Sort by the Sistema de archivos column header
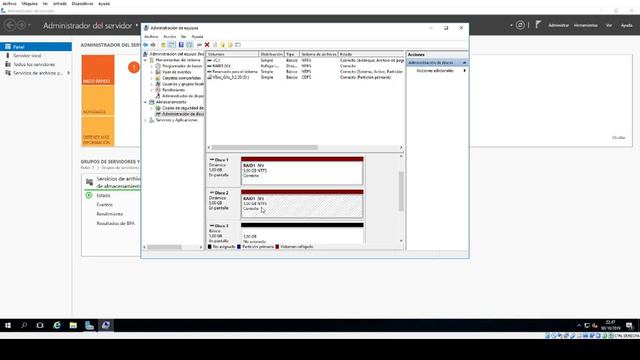The height and width of the screenshot is (360, 640). [x=319, y=54]
